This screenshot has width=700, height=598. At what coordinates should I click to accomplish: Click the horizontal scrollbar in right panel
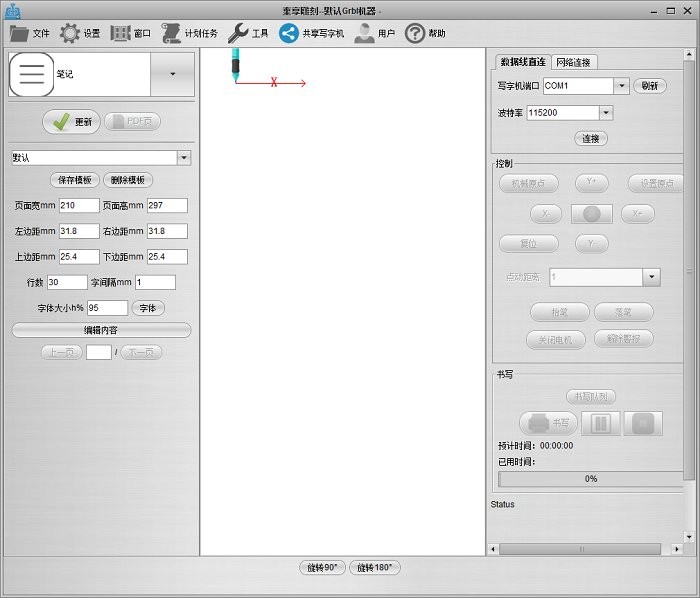[x=585, y=548]
